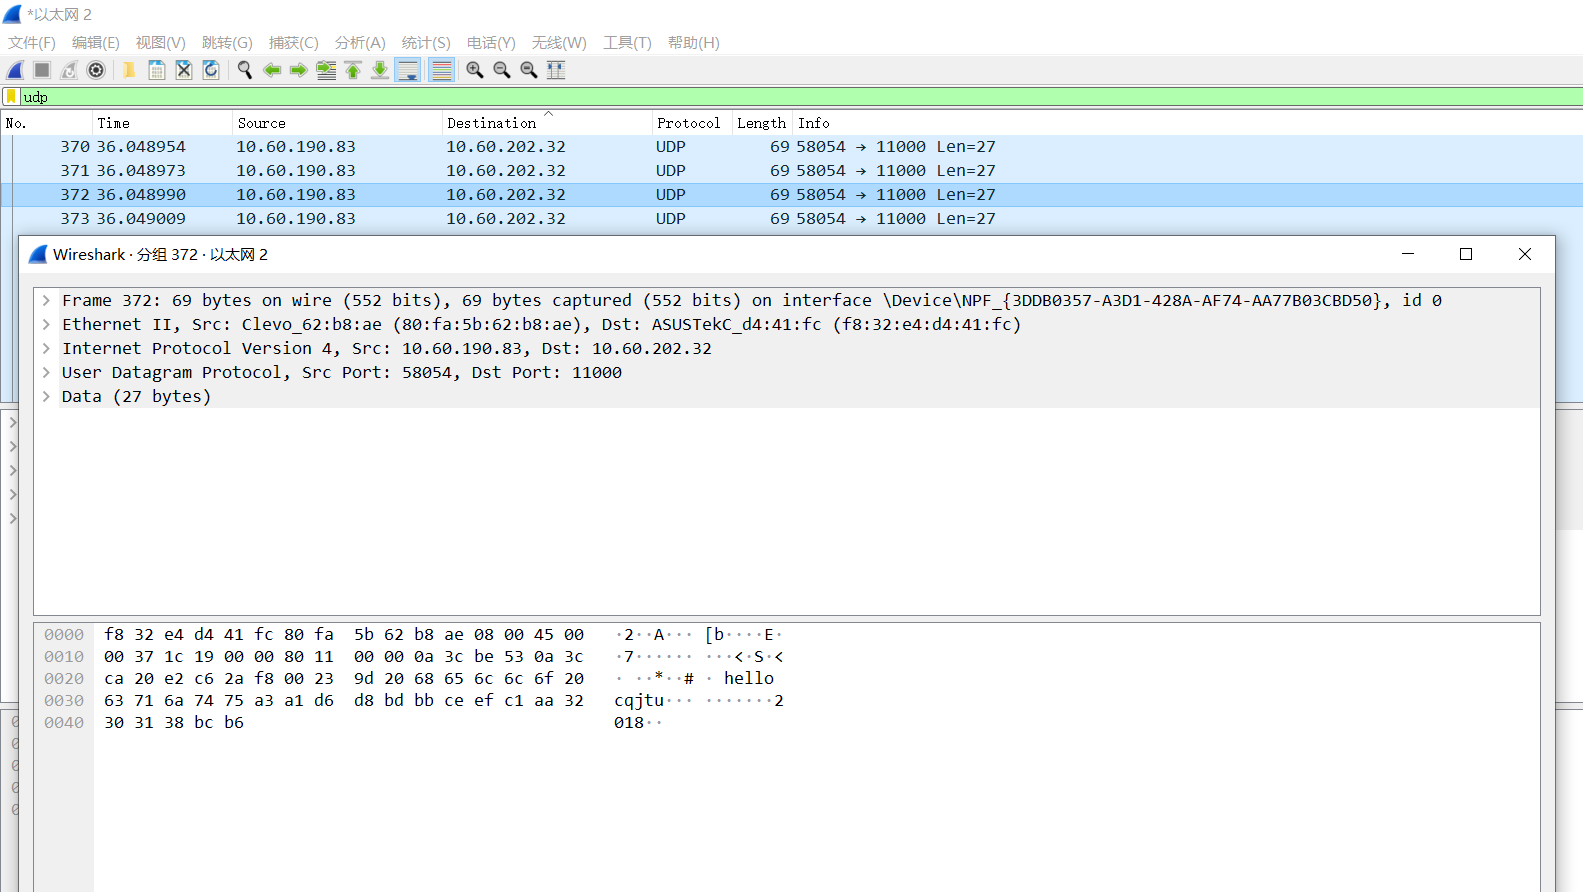
Task: Expand the Ethernet II tree row
Action: (x=46, y=324)
